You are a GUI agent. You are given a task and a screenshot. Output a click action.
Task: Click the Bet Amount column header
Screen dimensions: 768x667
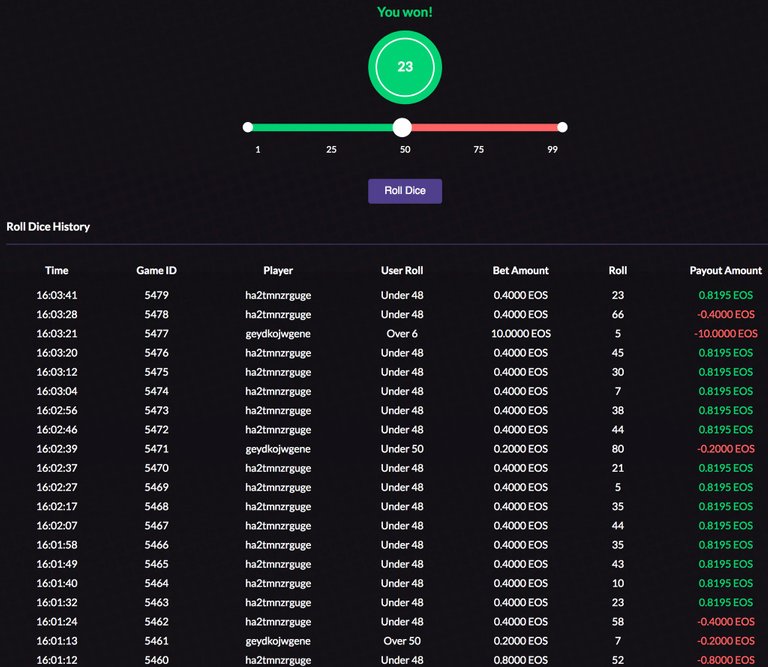[x=520, y=270]
